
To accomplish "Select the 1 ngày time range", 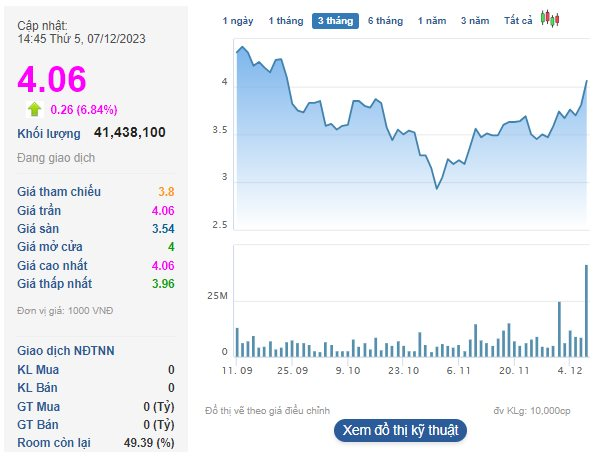I will [x=238, y=20].
